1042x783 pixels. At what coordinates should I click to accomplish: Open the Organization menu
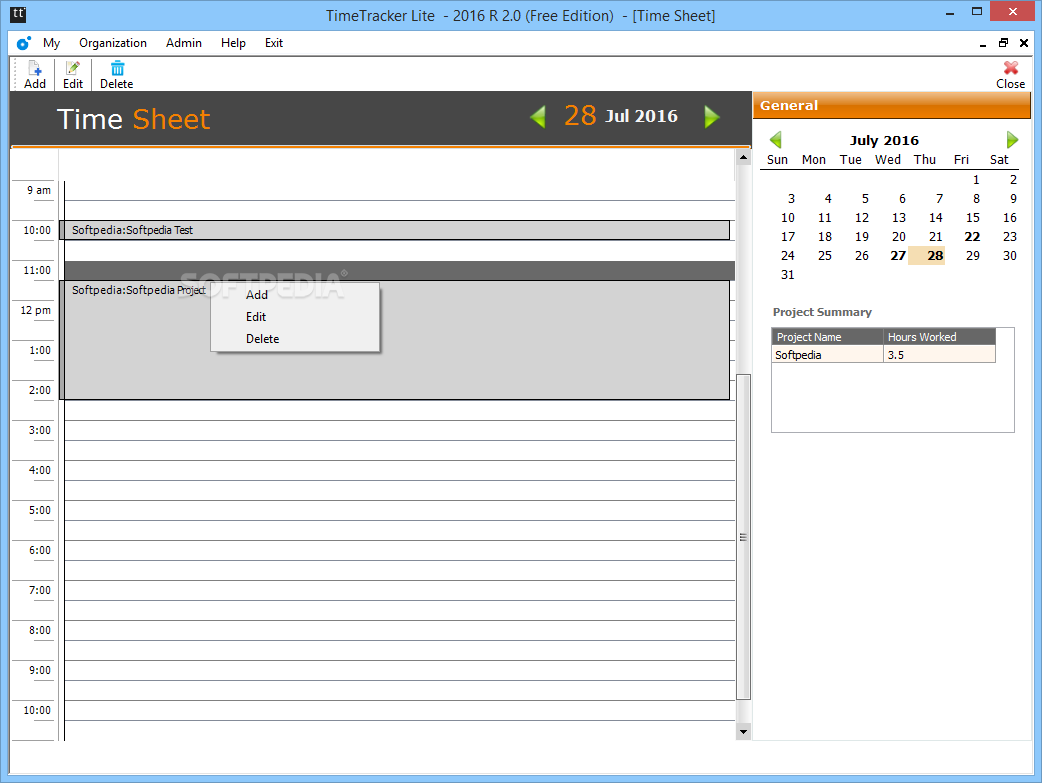[113, 43]
